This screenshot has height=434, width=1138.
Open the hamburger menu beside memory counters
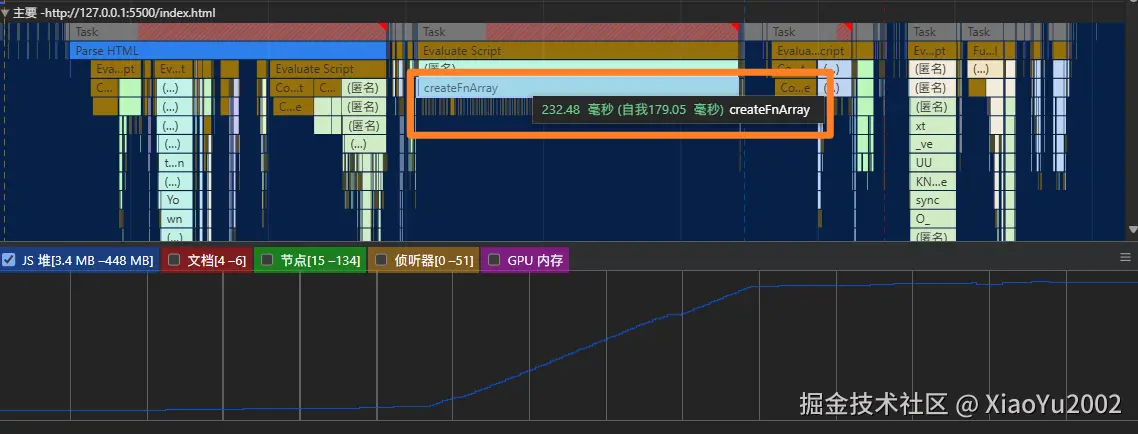click(x=1126, y=257)
